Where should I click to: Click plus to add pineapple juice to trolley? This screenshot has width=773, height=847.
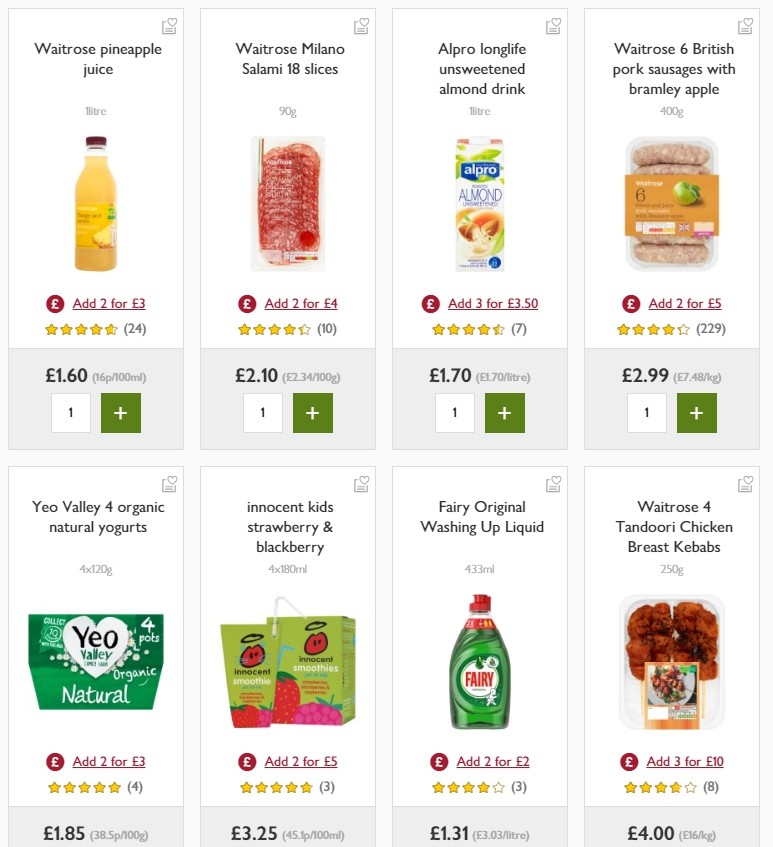pyautogui.click(x=121, y=412)
